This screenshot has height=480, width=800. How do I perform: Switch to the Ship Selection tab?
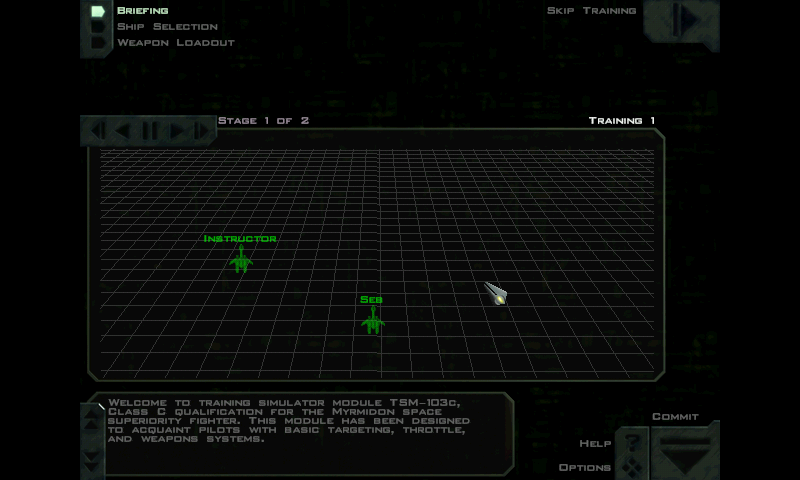click(167, 27)
